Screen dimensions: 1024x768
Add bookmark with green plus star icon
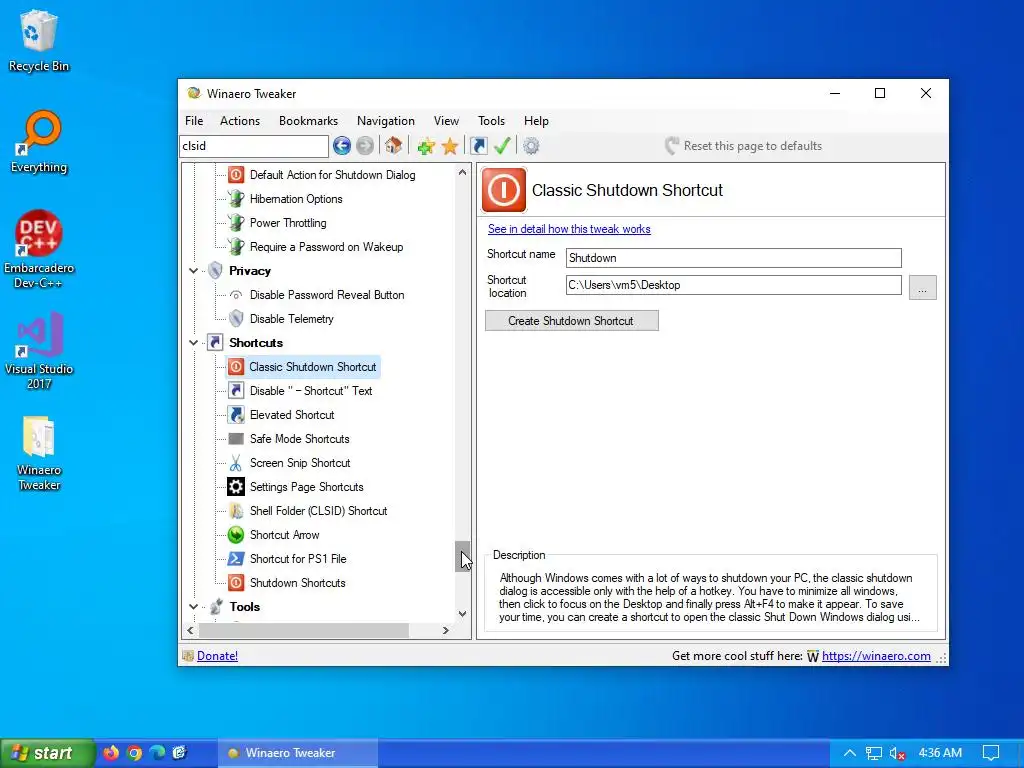tap(426, 146)
